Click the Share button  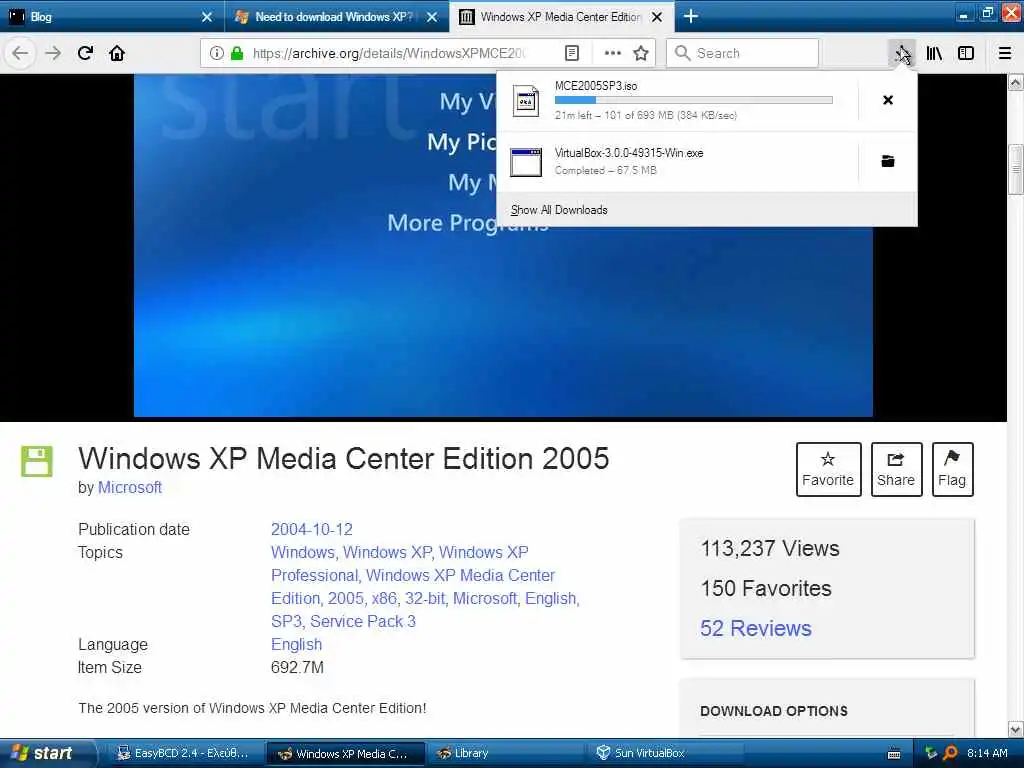tap(896, 470)
